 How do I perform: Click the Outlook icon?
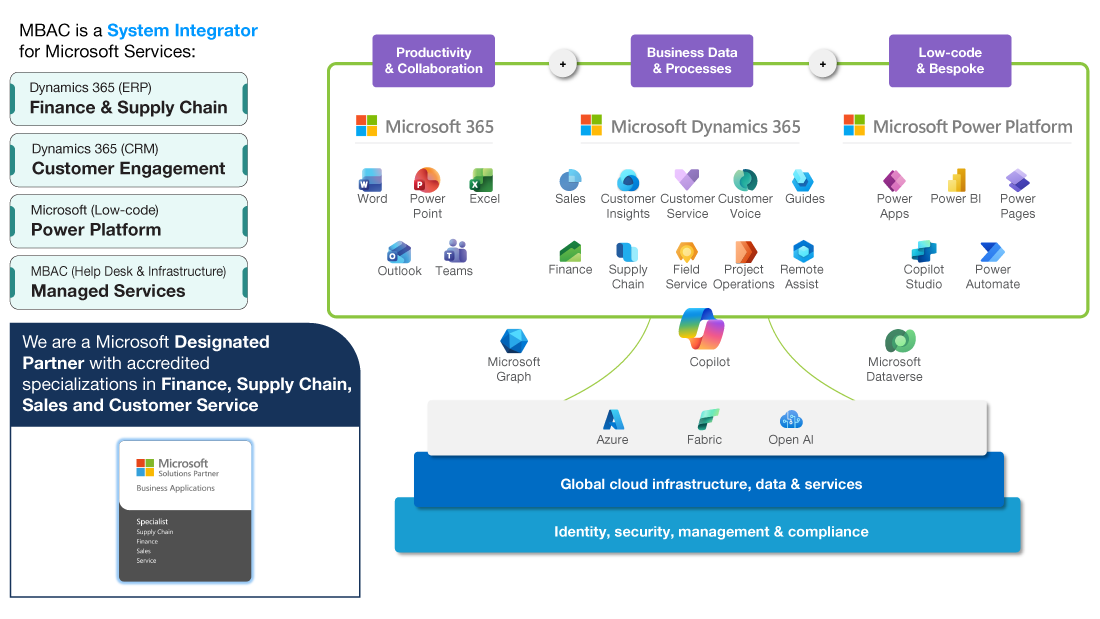(x=399, y=253)
